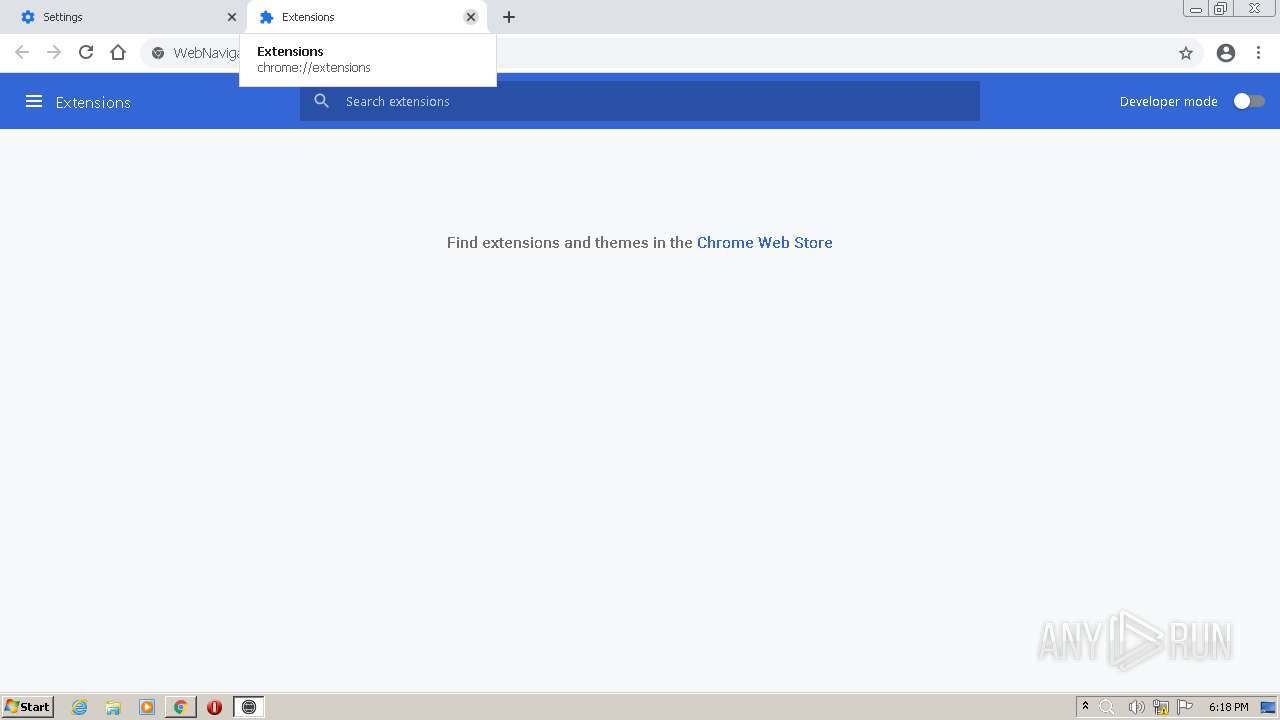The height and width of the screenshot is (720, 1280).
Task: Toggle Developer mode switch
Action: (x=1248, y=101)
